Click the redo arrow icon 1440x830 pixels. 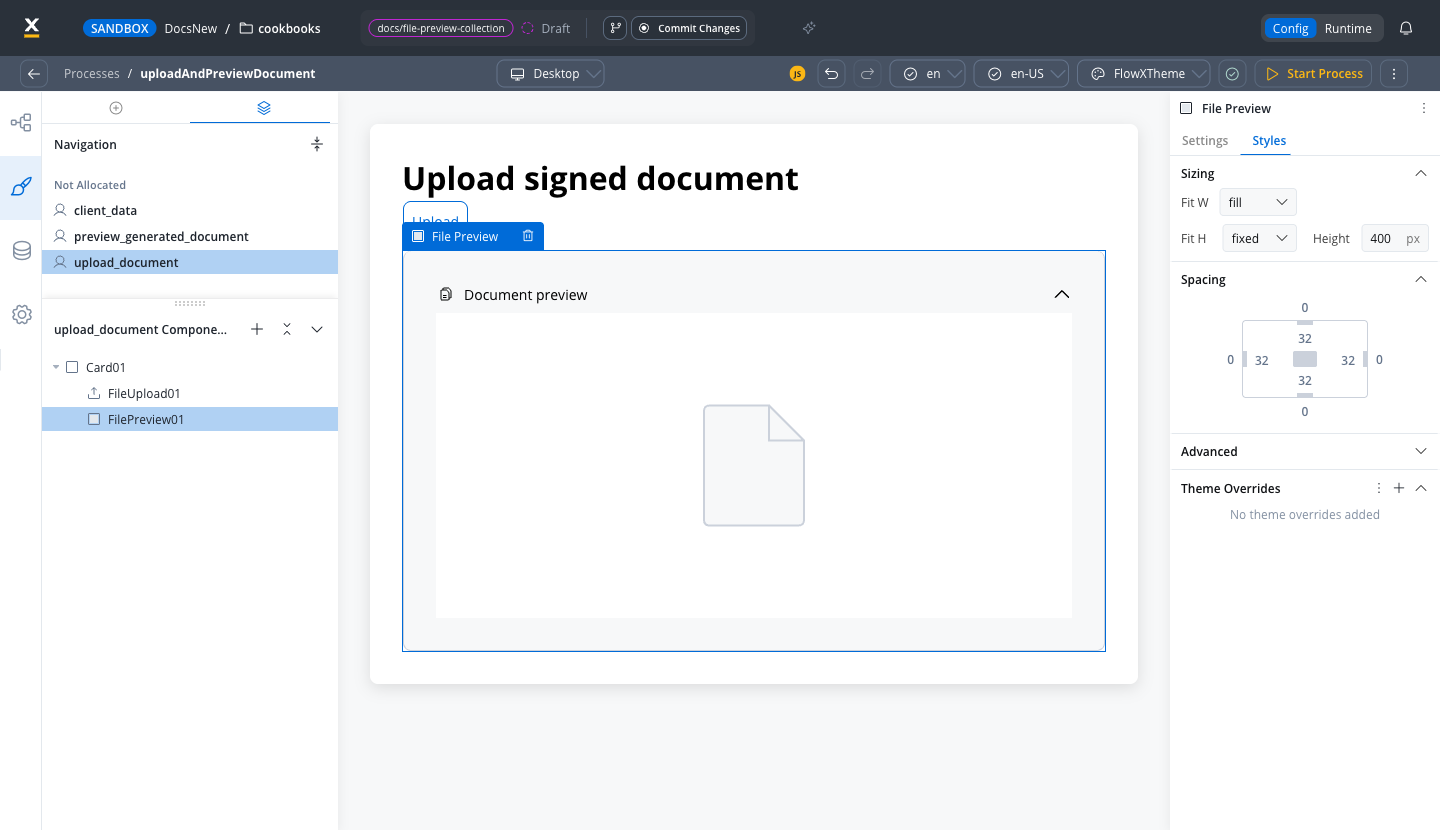tap(867, 73)
